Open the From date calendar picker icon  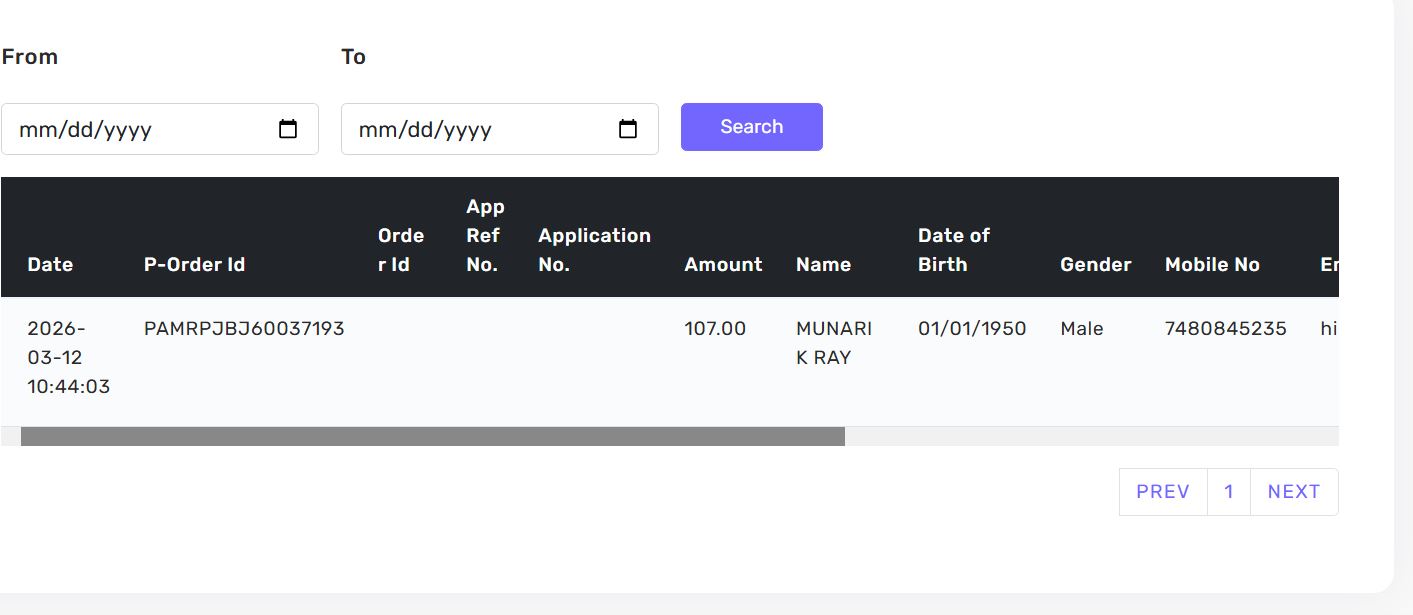pos(288,129)
